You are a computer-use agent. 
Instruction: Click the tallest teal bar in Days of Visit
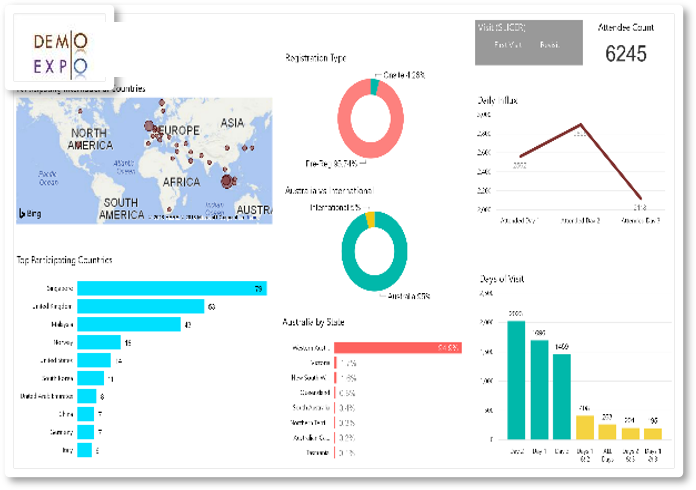pyautogui.click(x=516, y=380)
